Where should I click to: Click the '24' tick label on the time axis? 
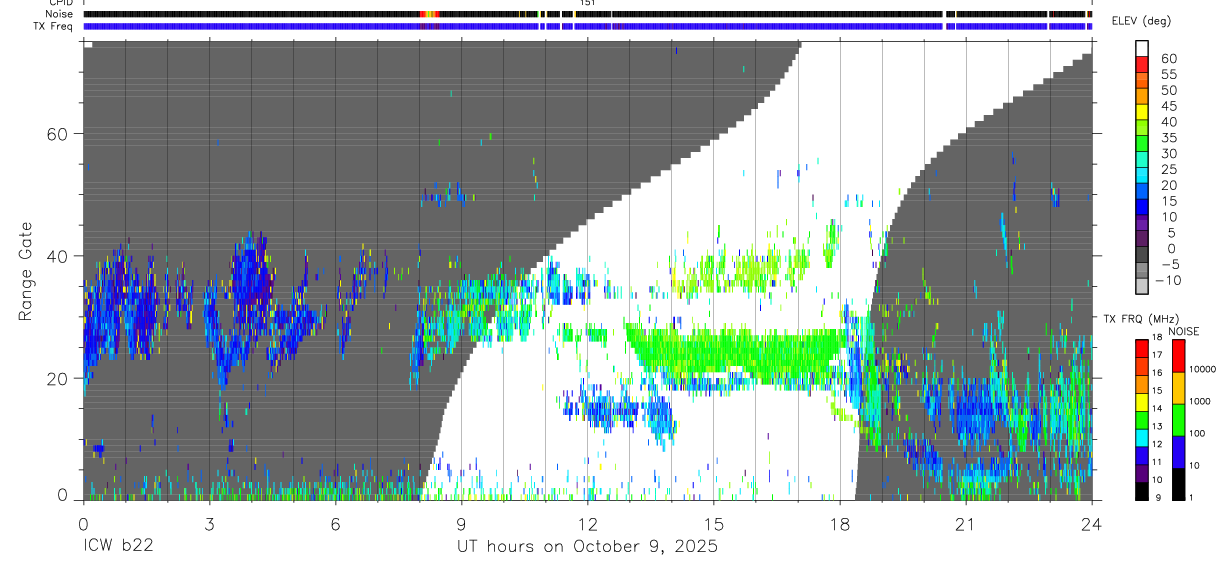click(1091, 523)
